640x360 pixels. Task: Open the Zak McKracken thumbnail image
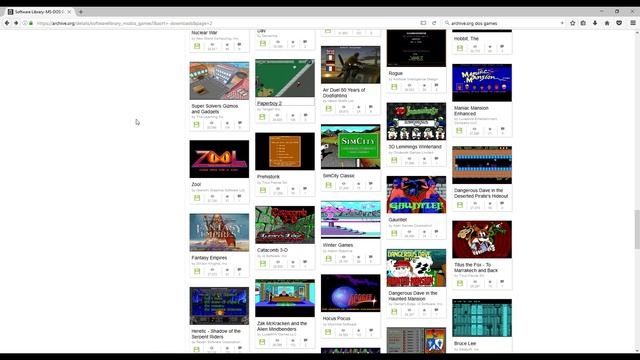[285, 298]
